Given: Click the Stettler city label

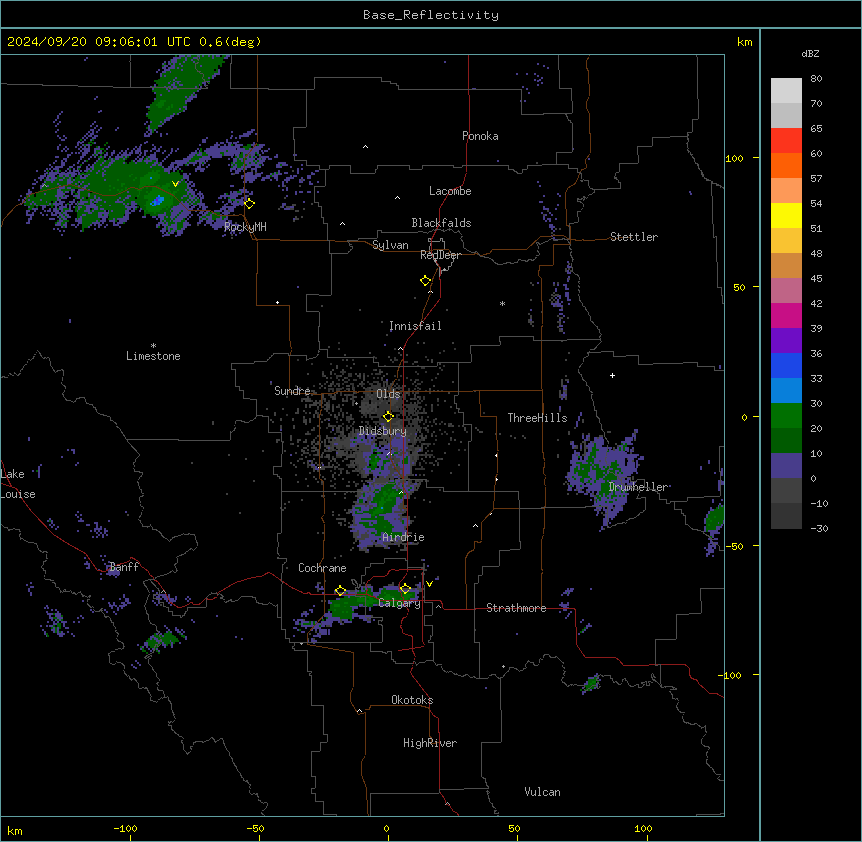Looking at the screenshot, I should pyautogui.click(x=634, y=237).
